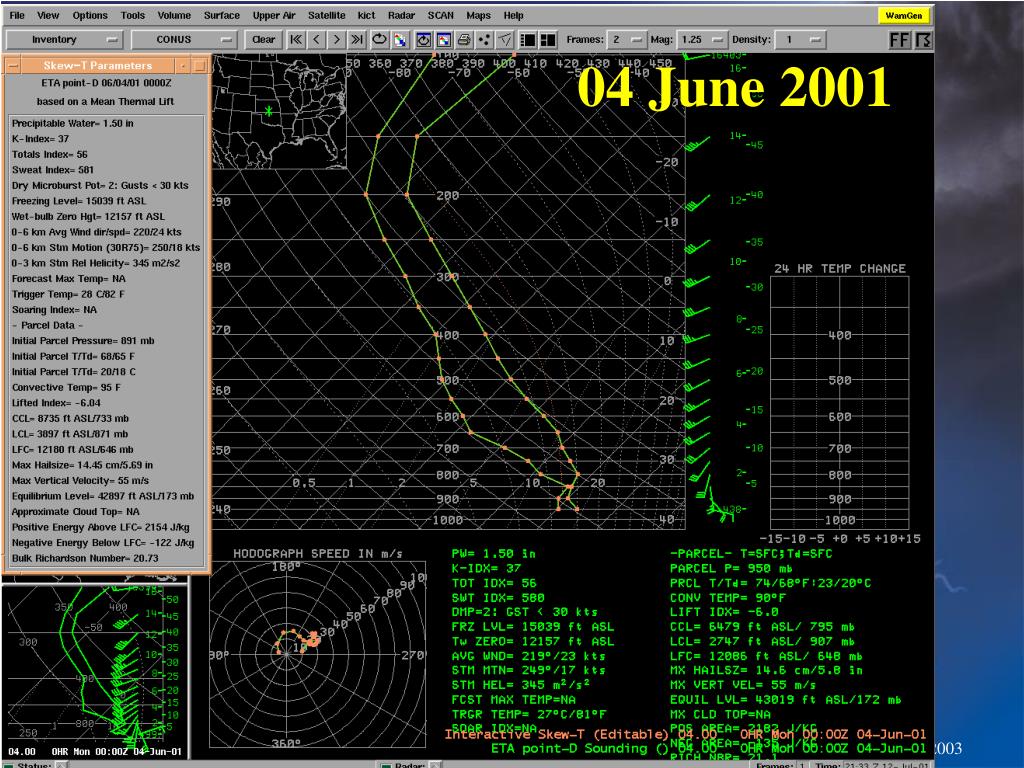Switch to single large pane layout
Viewport: 1024px width, 768px height.
pyautogui.click(x=528, y=40)
